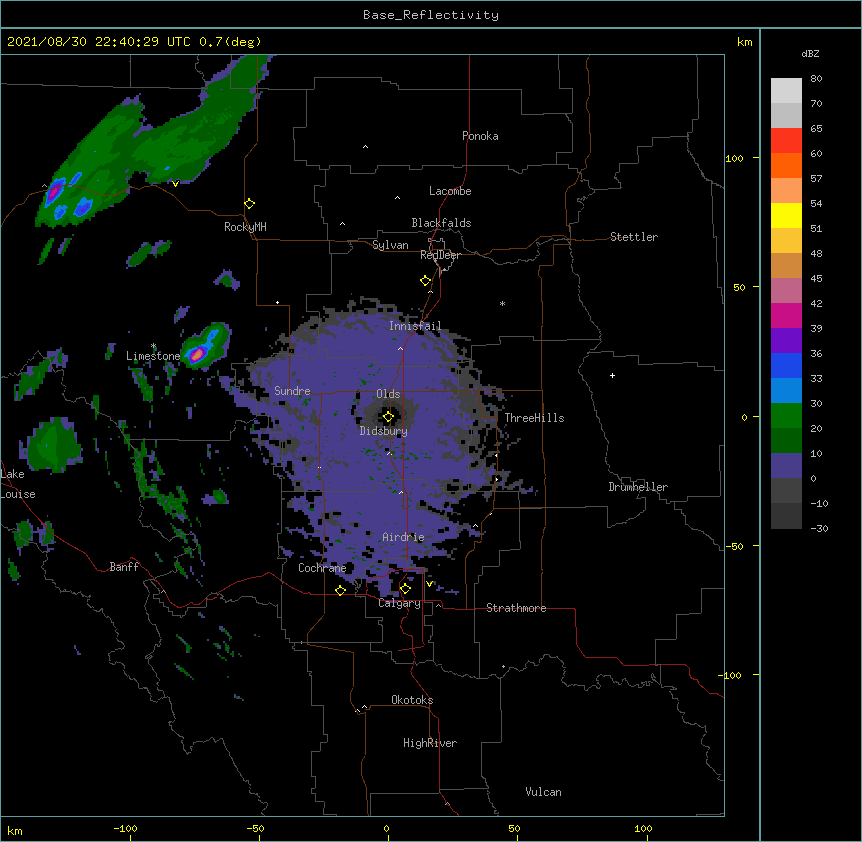Click the Vulcan label
This screenshot has width=862, height=842.
(543, 792)
